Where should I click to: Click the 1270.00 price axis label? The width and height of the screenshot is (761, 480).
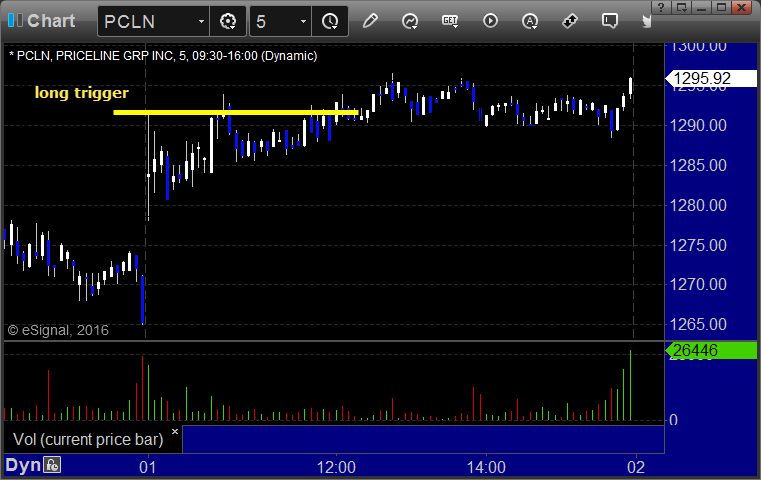[698, 284]
